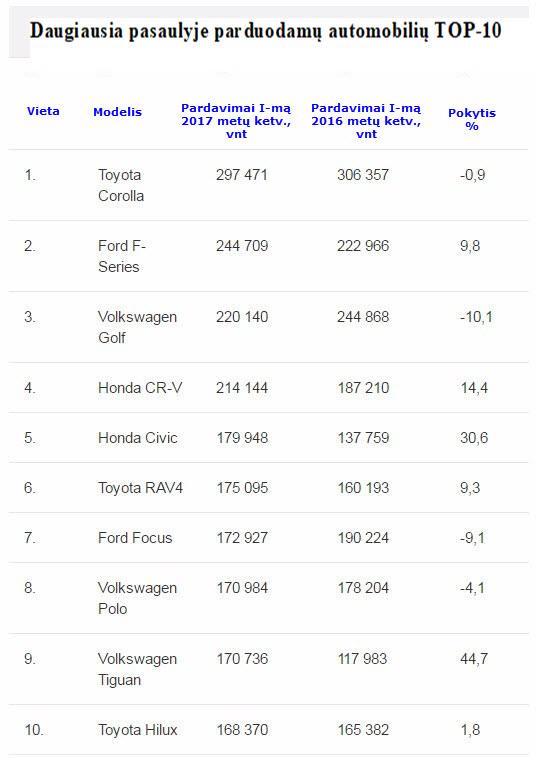
Task: Select the Toyota Corolla model cell
Action: (121, 185)
